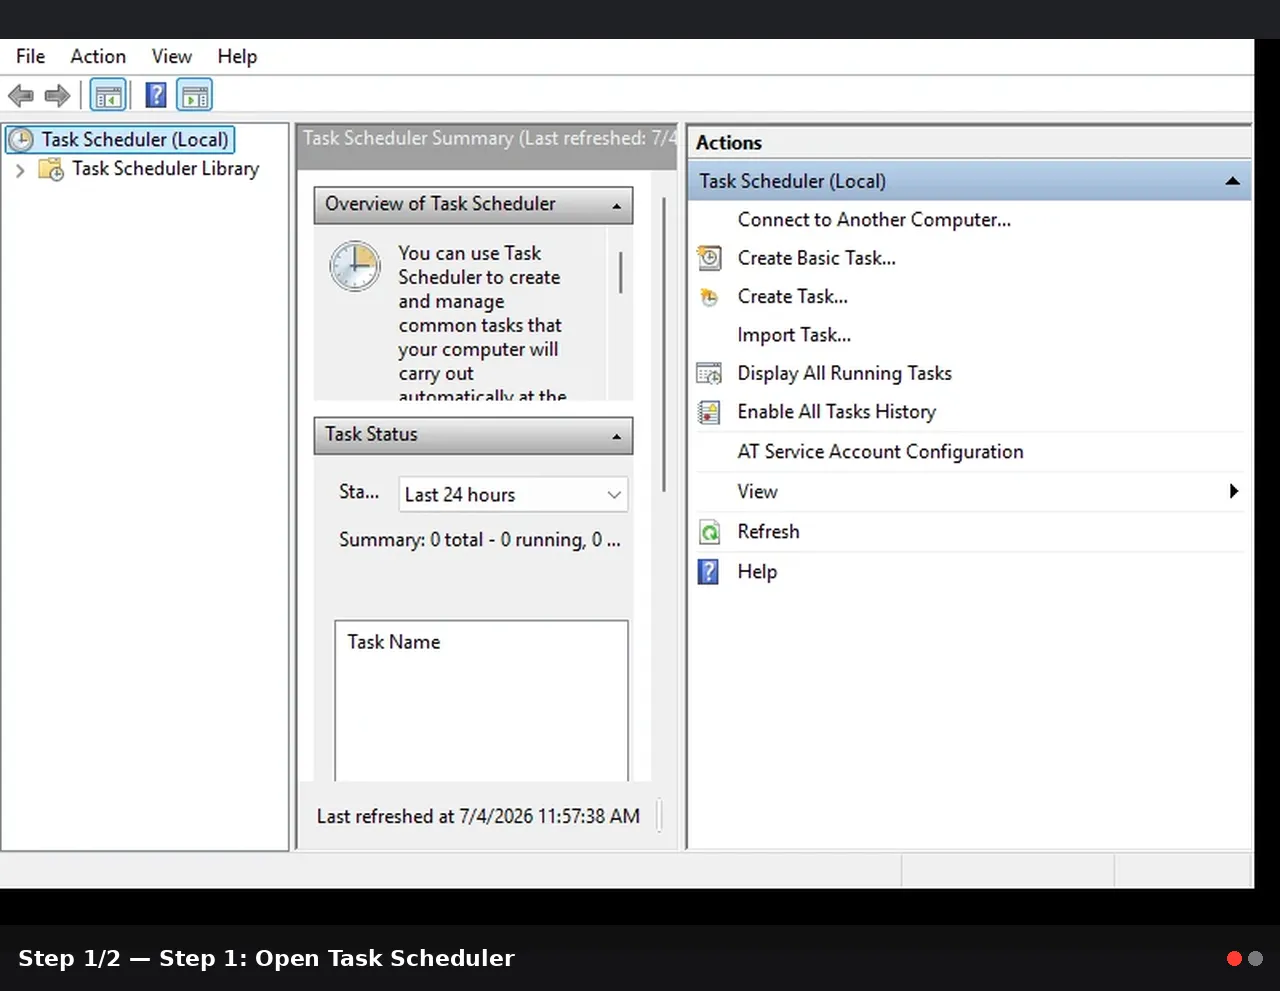Open the Action menu
The width and height of the screenshot is (1280, 991).
(x=98, y=57)
